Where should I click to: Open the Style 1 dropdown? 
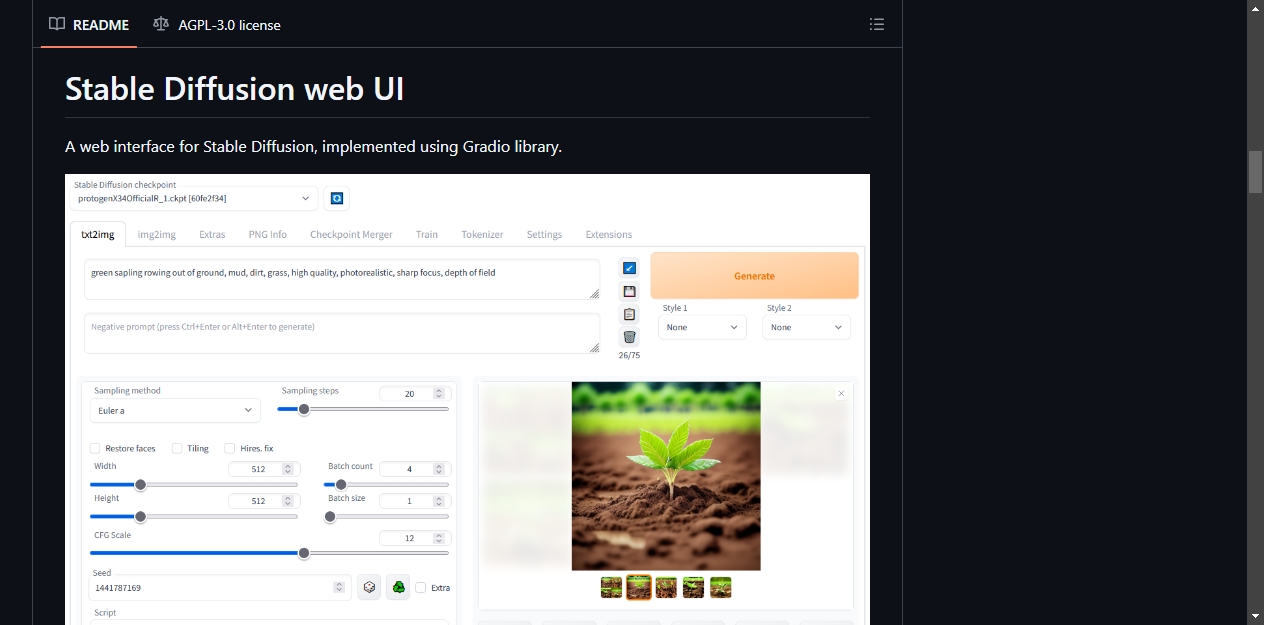click(702, 327)
